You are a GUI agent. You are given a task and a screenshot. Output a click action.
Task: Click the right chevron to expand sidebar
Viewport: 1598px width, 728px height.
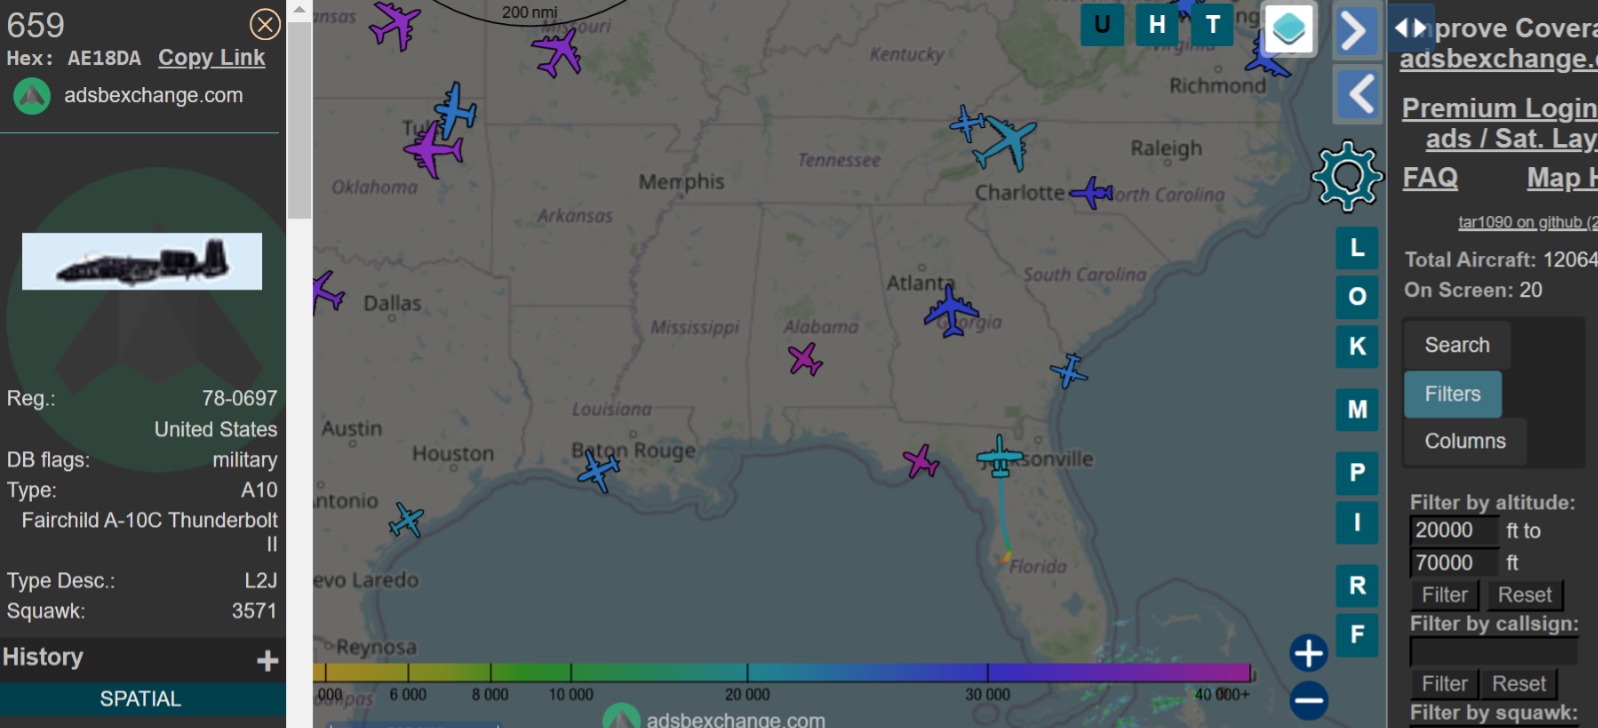click(x=1356, y=31)
